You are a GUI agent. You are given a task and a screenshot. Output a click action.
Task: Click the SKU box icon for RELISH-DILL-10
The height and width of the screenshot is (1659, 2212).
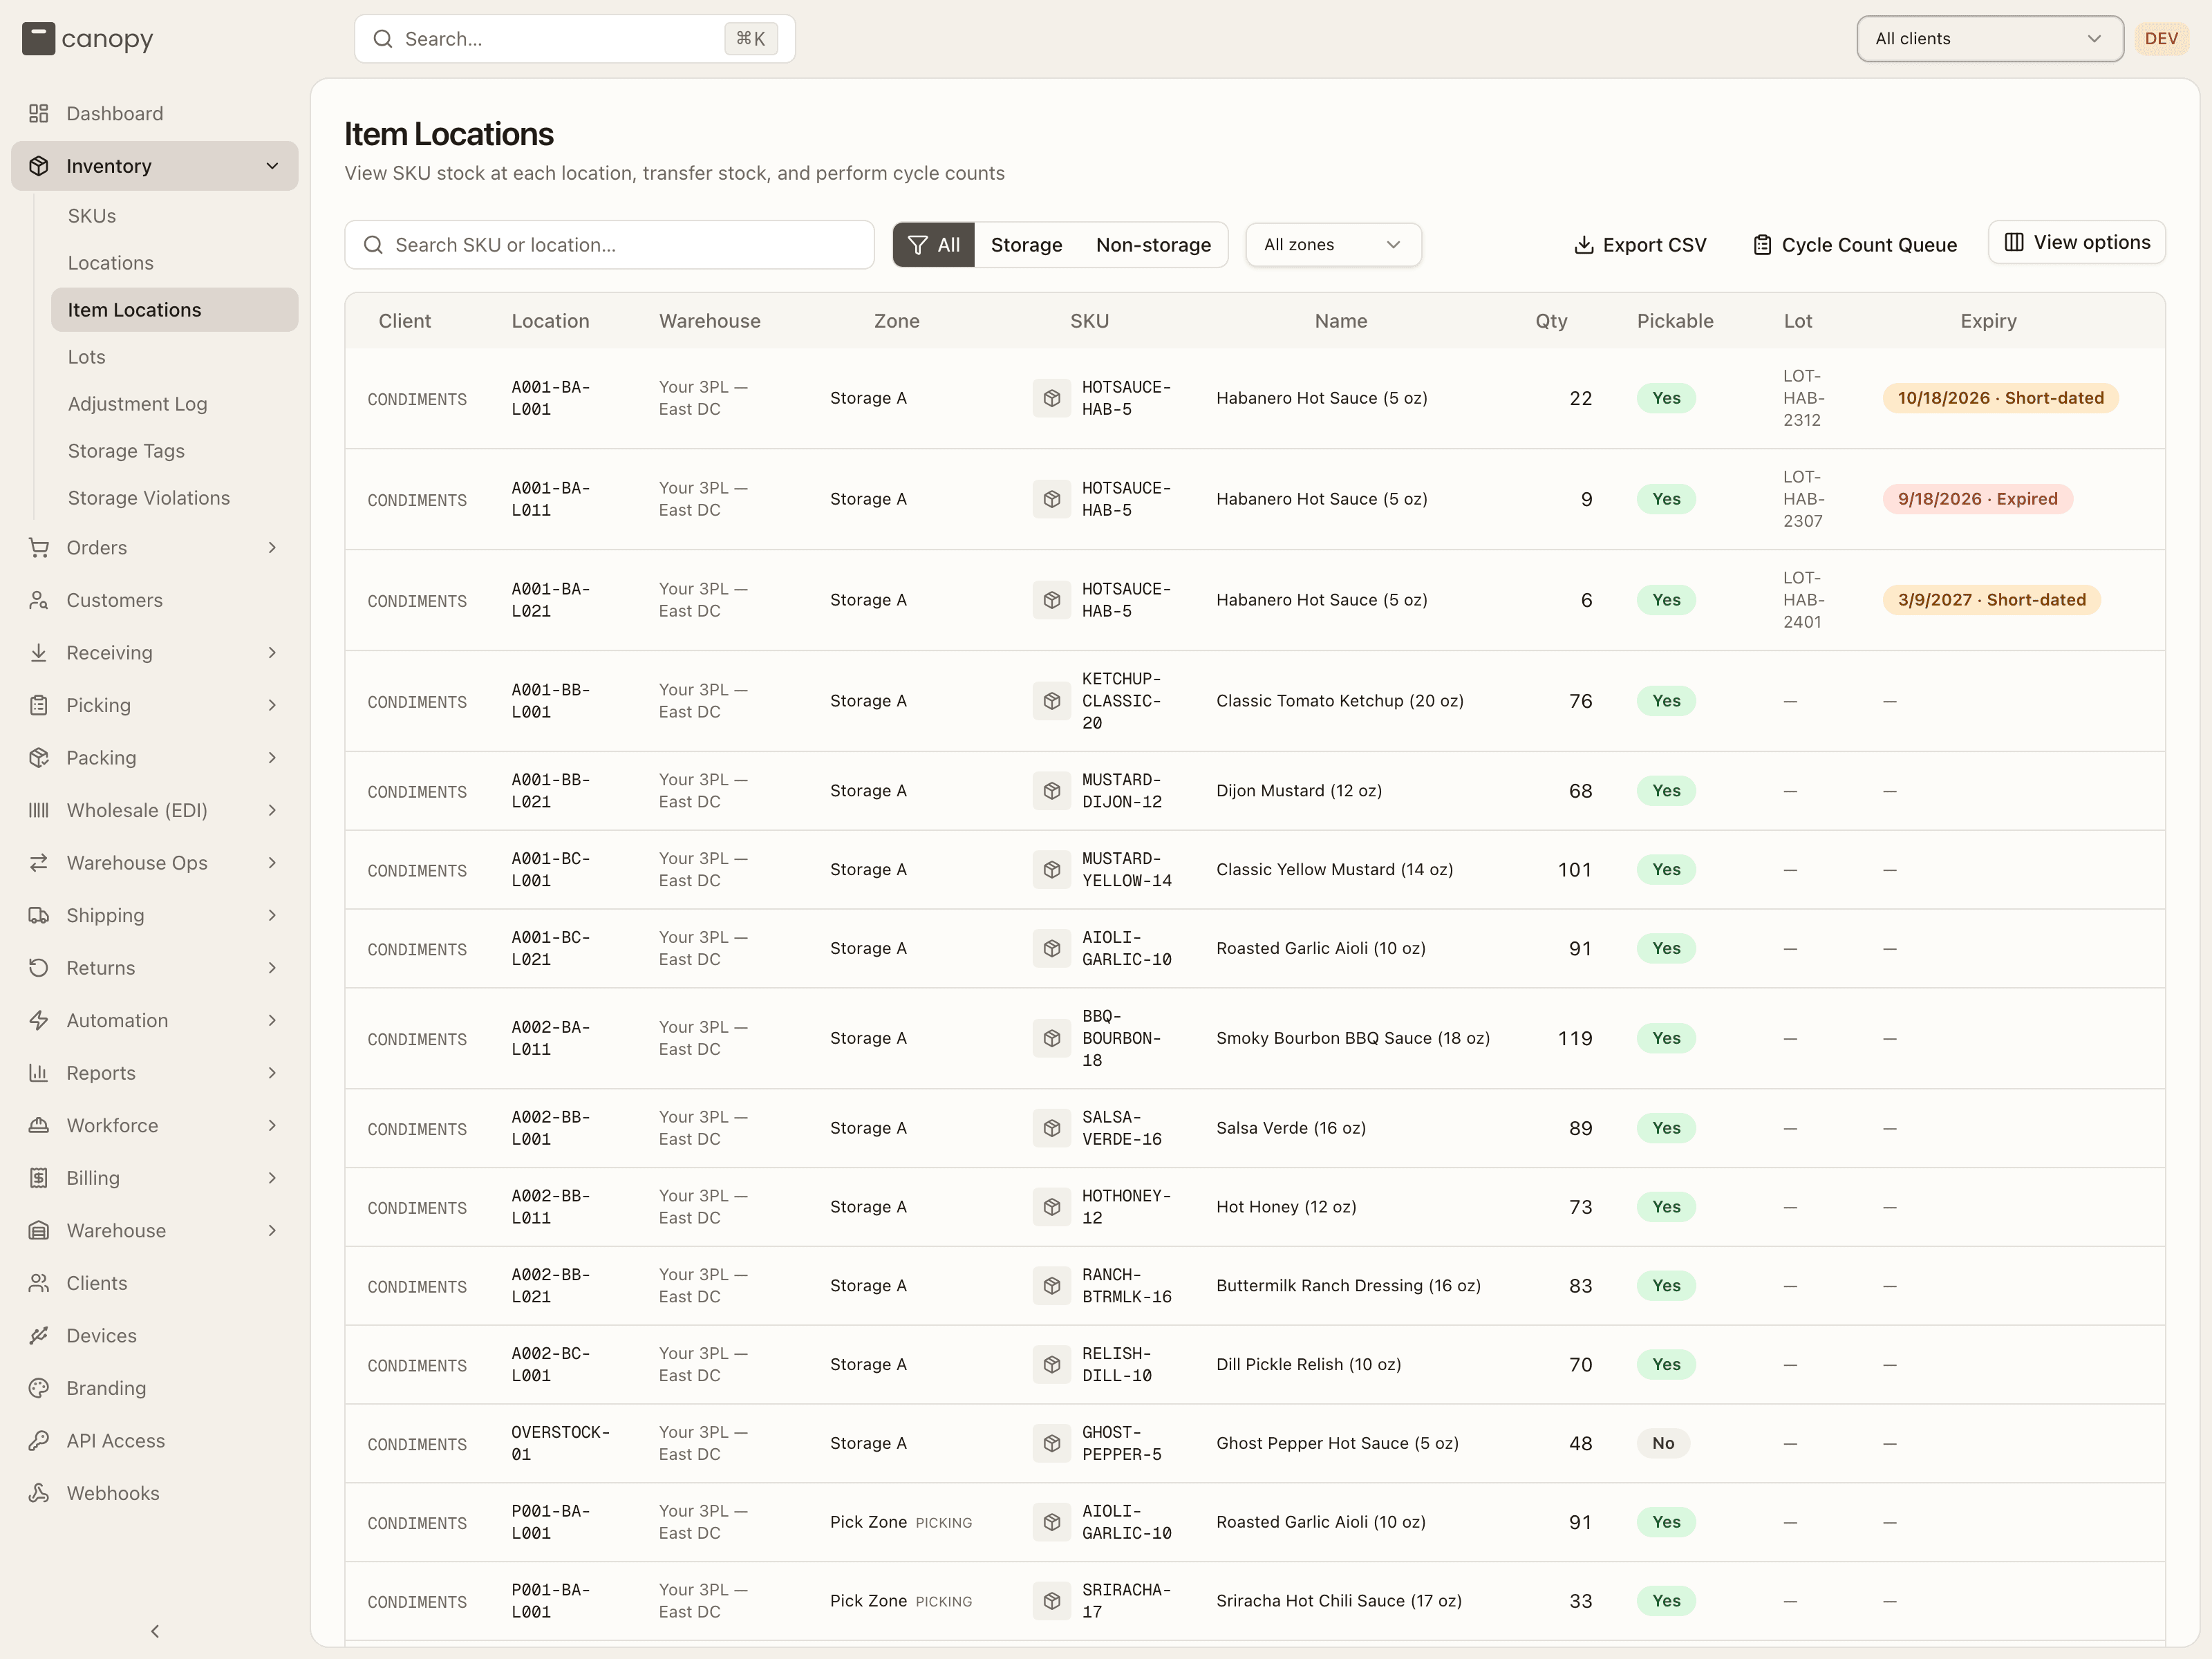pyautogui.click(x=1051, y=1365)
